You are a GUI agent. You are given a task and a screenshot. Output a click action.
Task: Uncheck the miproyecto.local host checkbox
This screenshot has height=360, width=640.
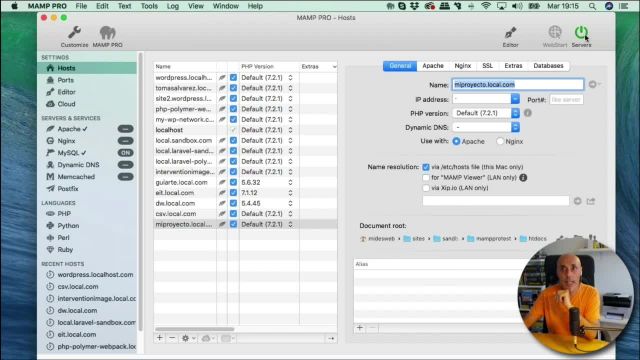tap(233, 224)
